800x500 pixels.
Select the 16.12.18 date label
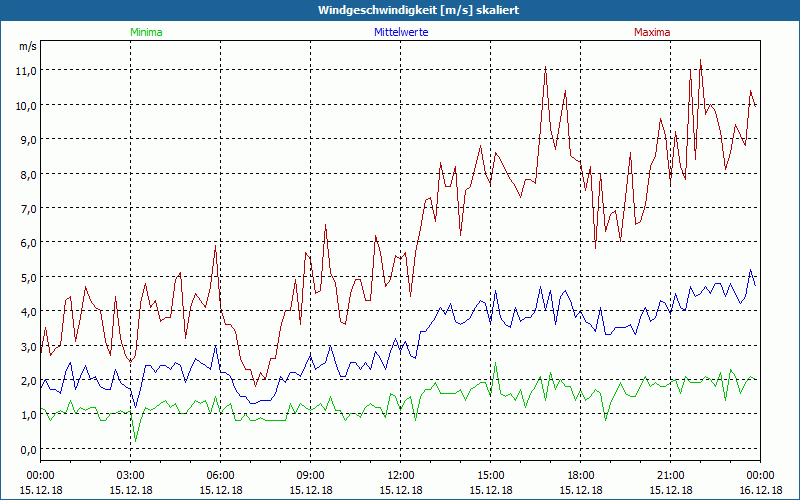(x=761, y=490)
